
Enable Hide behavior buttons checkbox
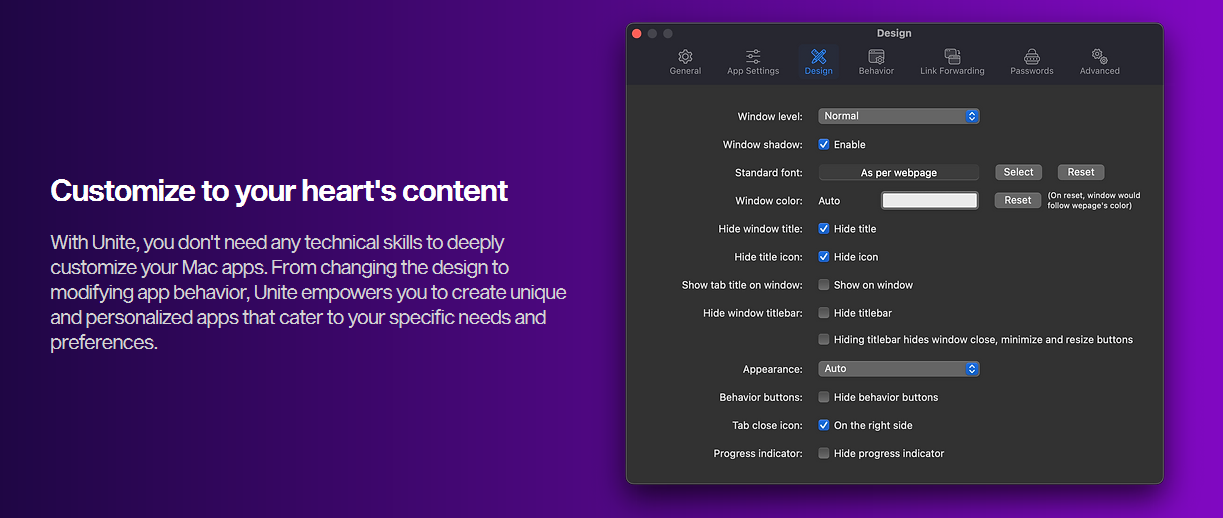[x=824, y=397]
